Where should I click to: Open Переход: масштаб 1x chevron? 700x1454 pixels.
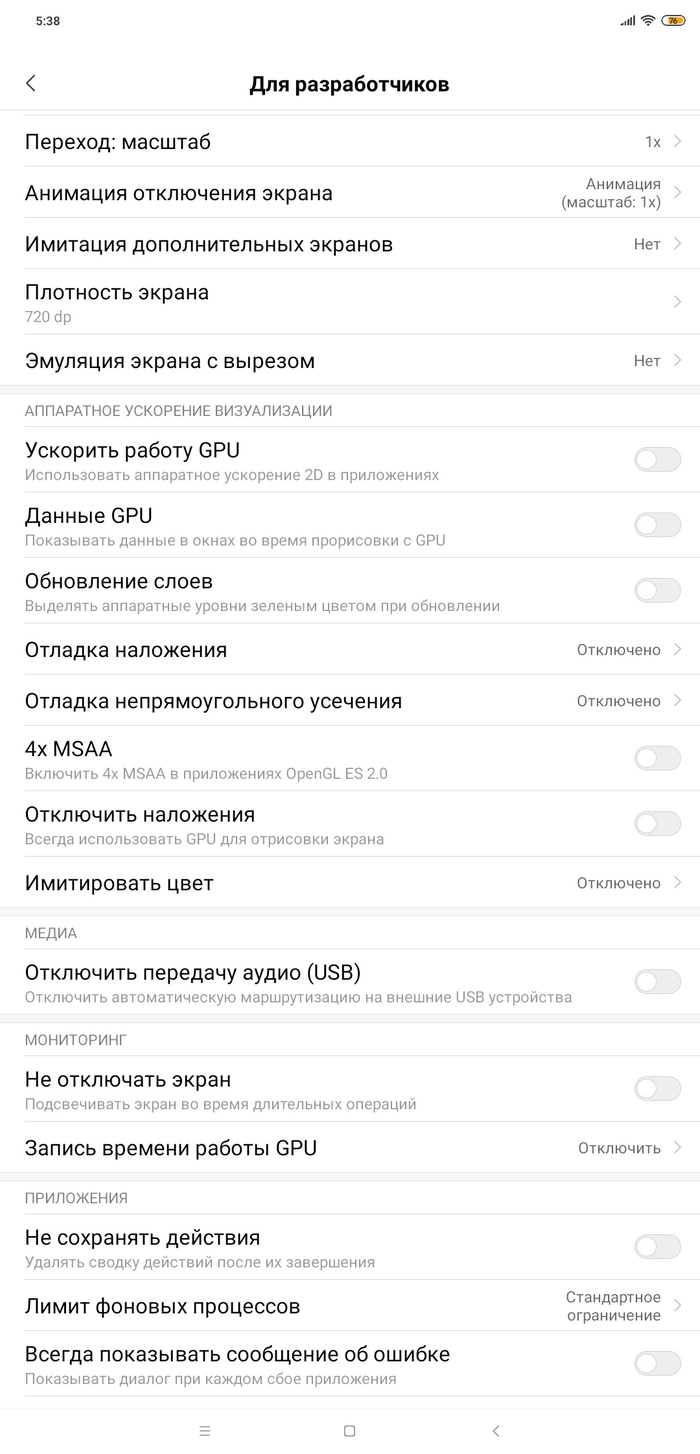pyautogui.click(x=677, y=142)
